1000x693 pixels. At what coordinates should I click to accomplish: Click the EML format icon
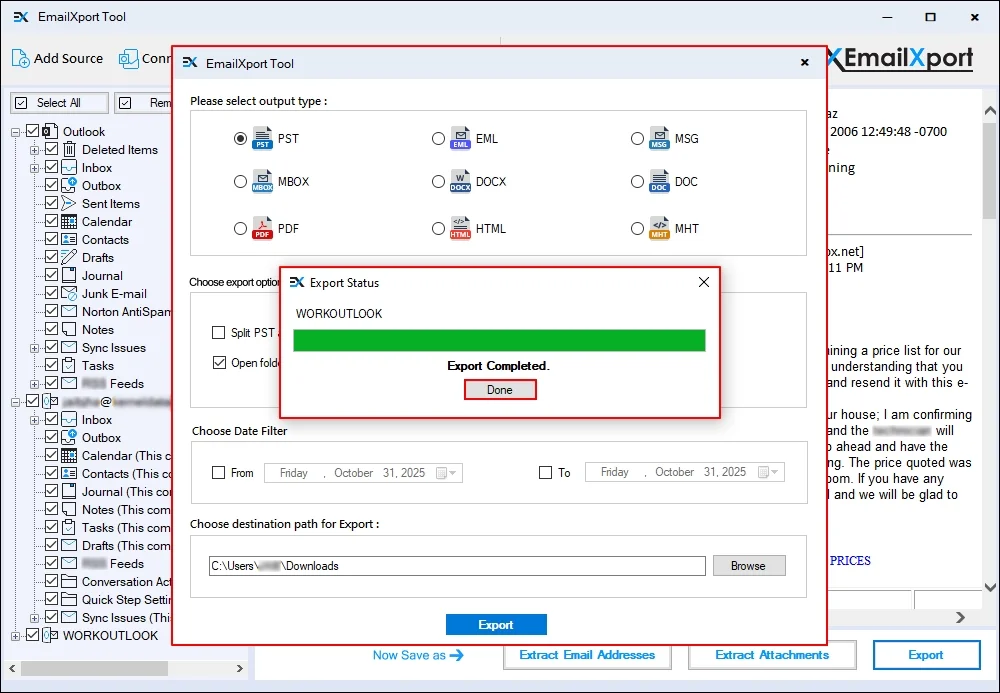coord(461,138)
